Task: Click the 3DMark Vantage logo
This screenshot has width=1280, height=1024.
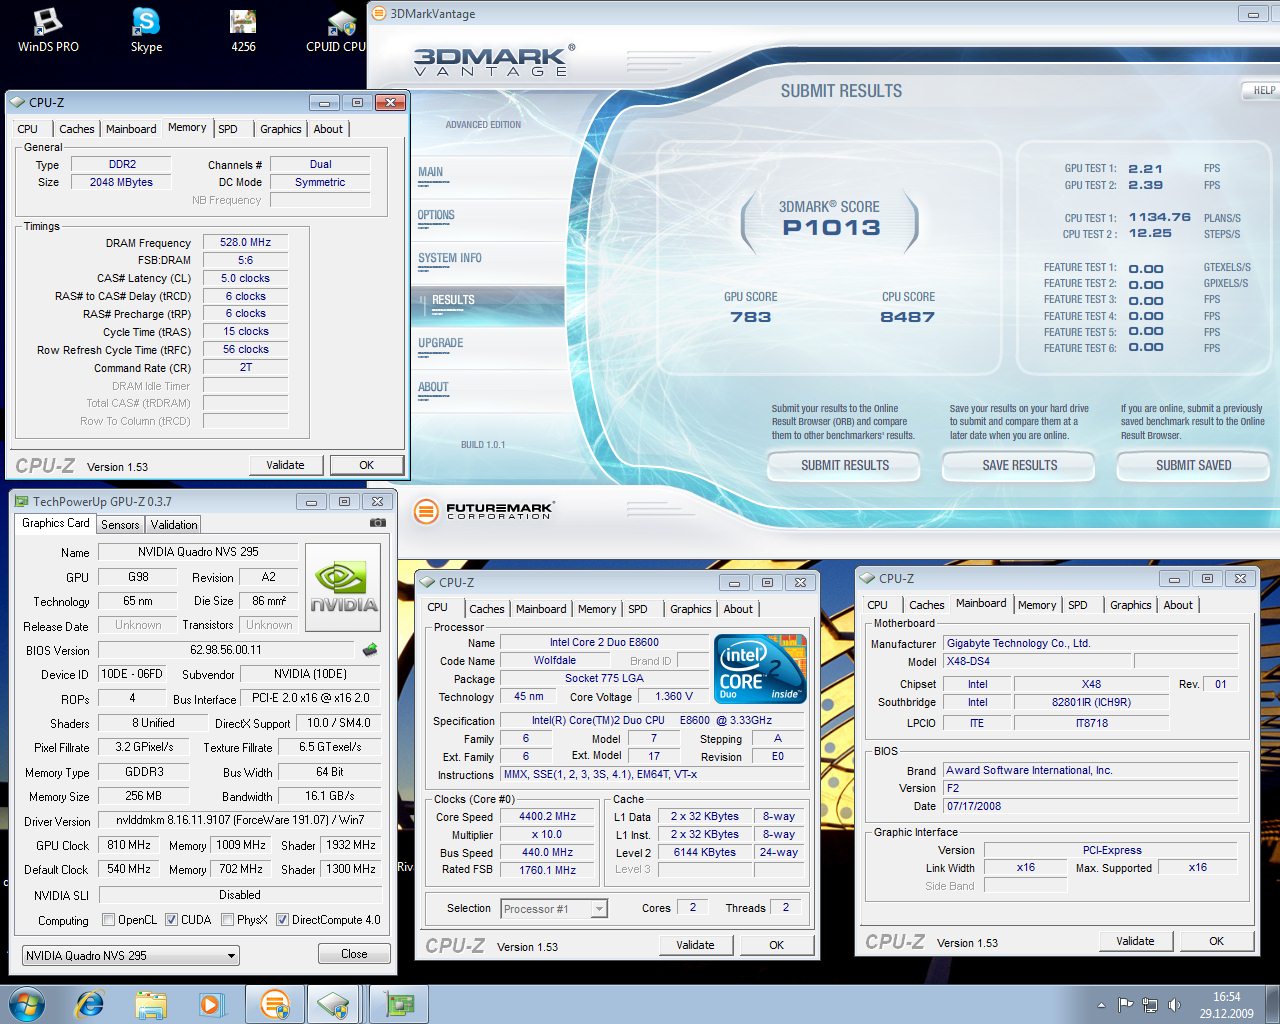Action: pos(494,60)
